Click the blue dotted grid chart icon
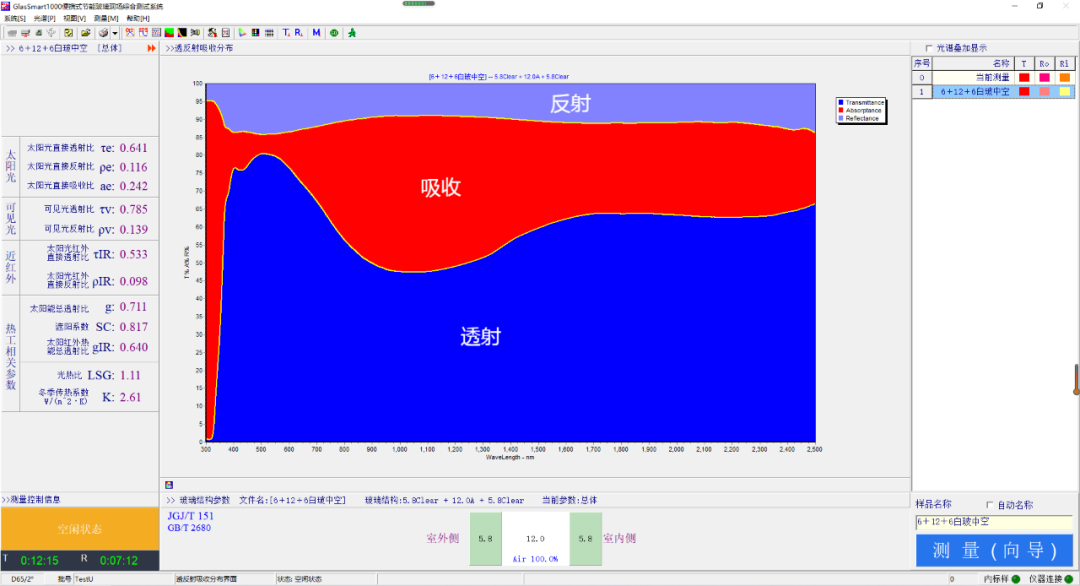 point(156,32)
